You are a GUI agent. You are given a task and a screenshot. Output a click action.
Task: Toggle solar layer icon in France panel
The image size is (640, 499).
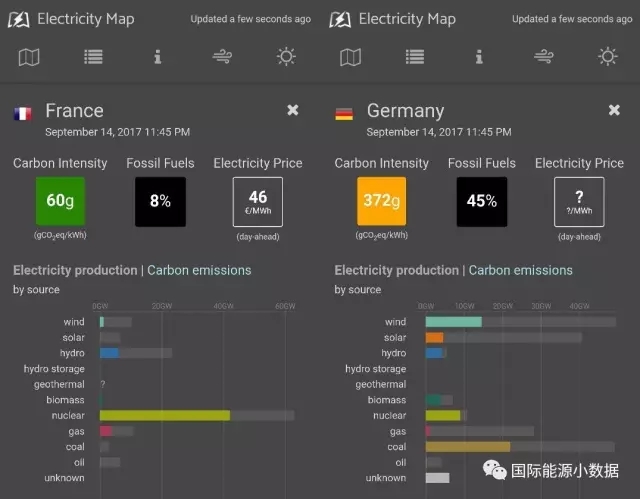coord(286,57)
